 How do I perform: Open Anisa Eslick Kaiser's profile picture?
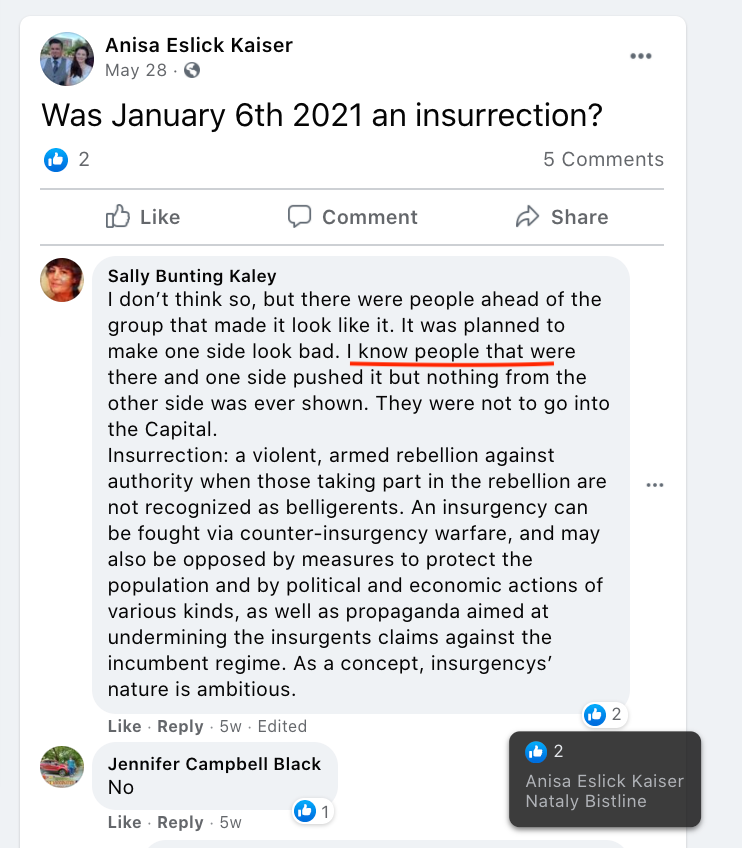pyautogui.click(x=67, y=58)
